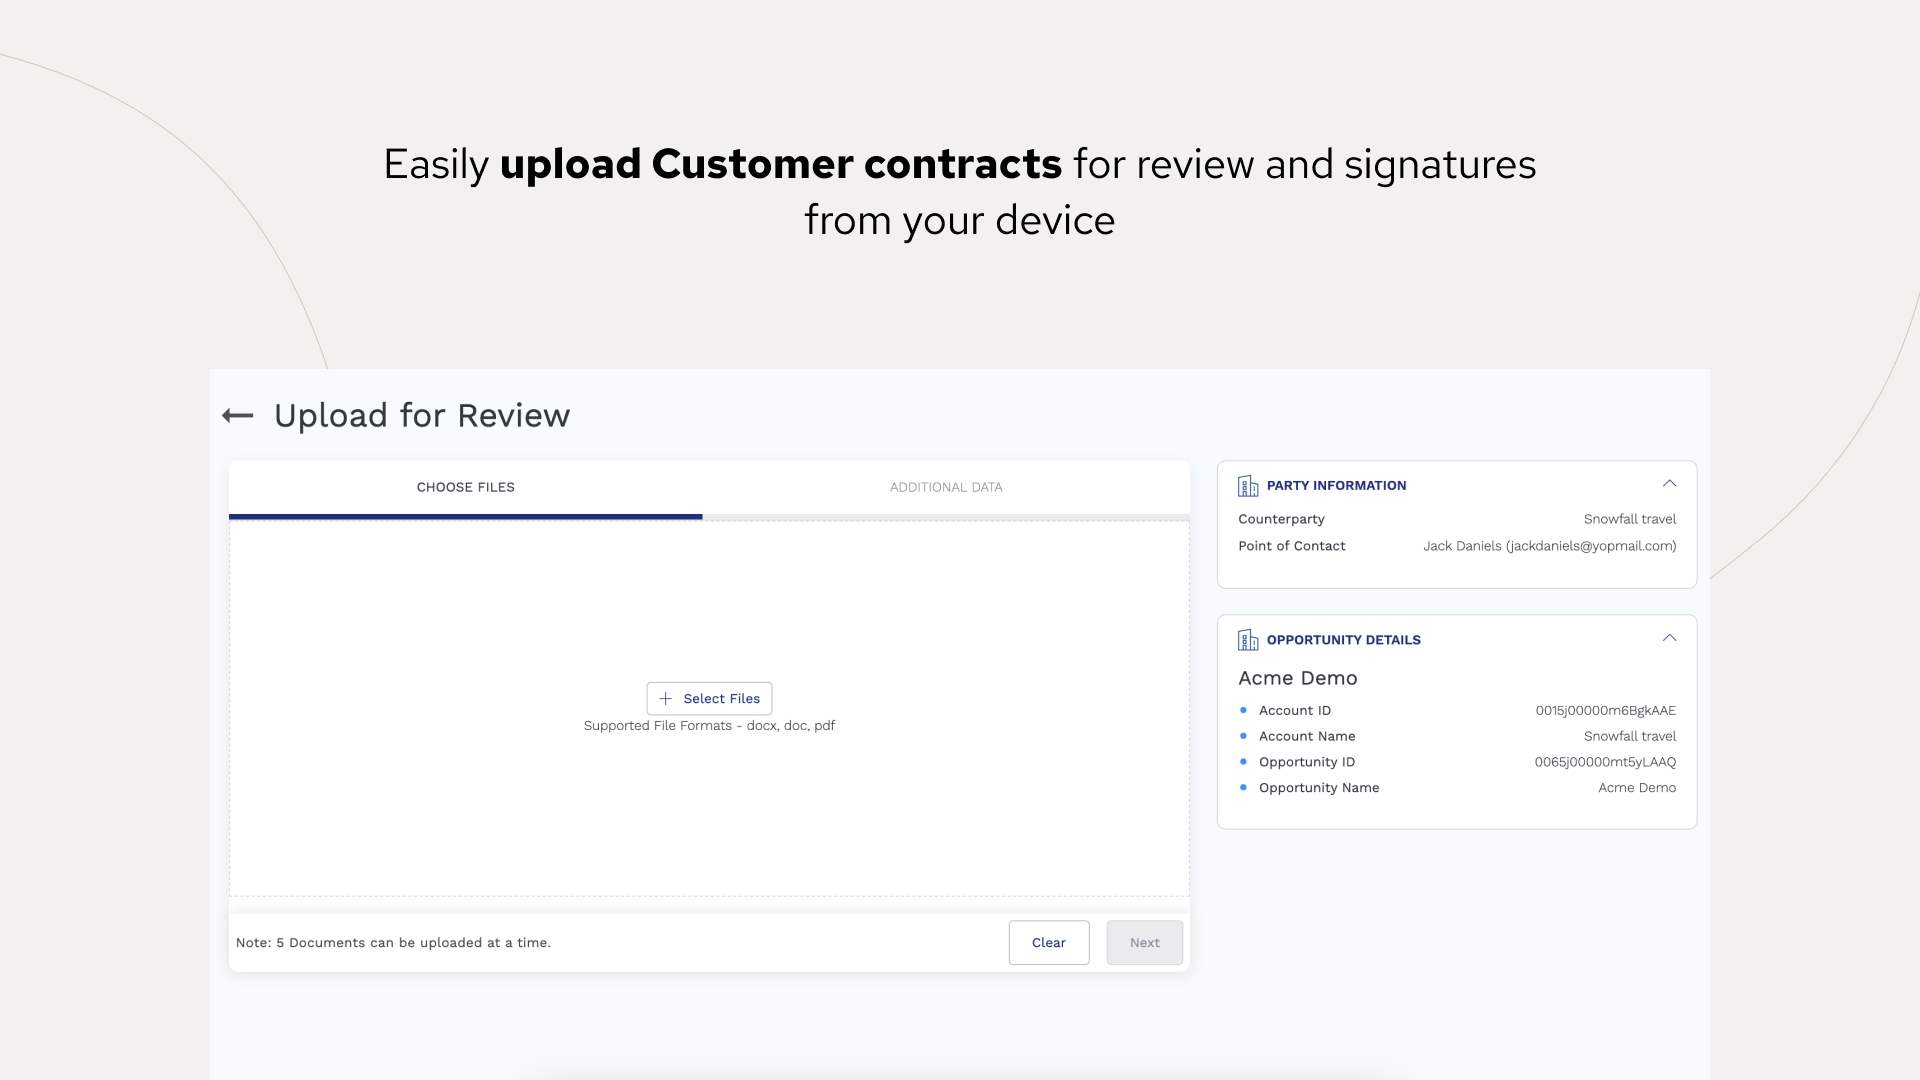Image resolution: width=1920 pixels, height=1080 pixels.
Task: Click the Opportunity ID label
Action: [1307, 762]
